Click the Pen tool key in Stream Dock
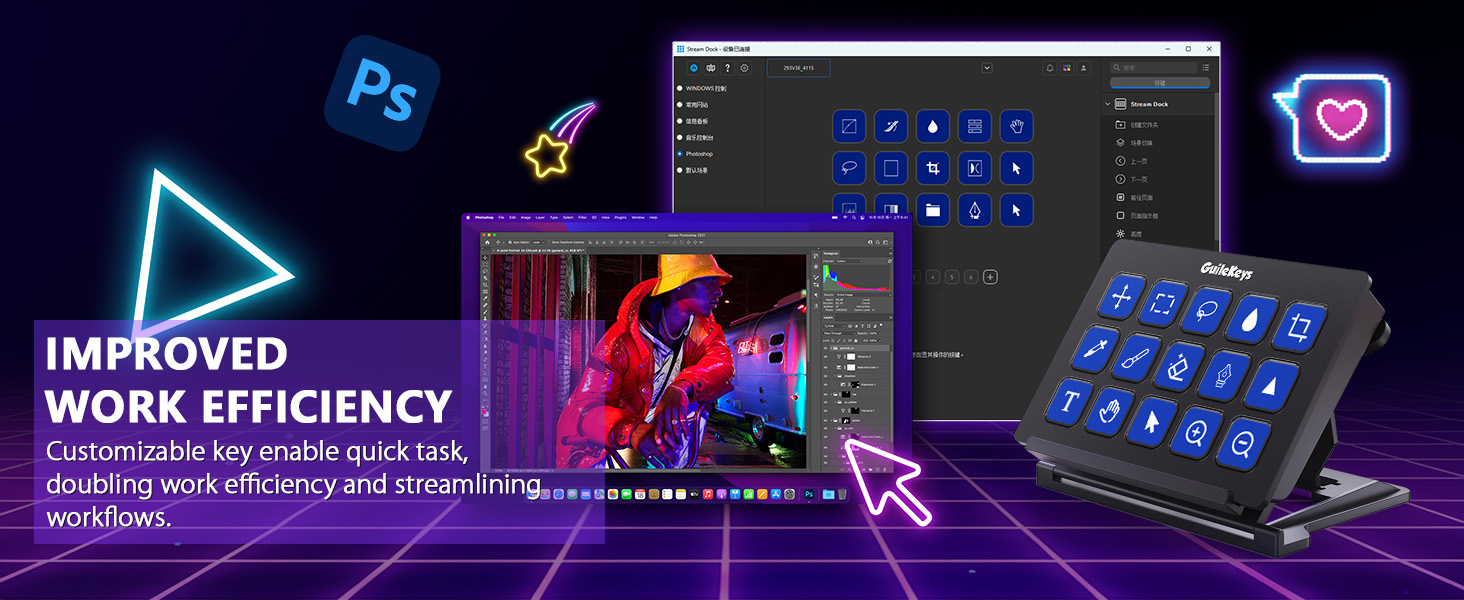This screenshot has height=600, width=1464. [975, 210]
